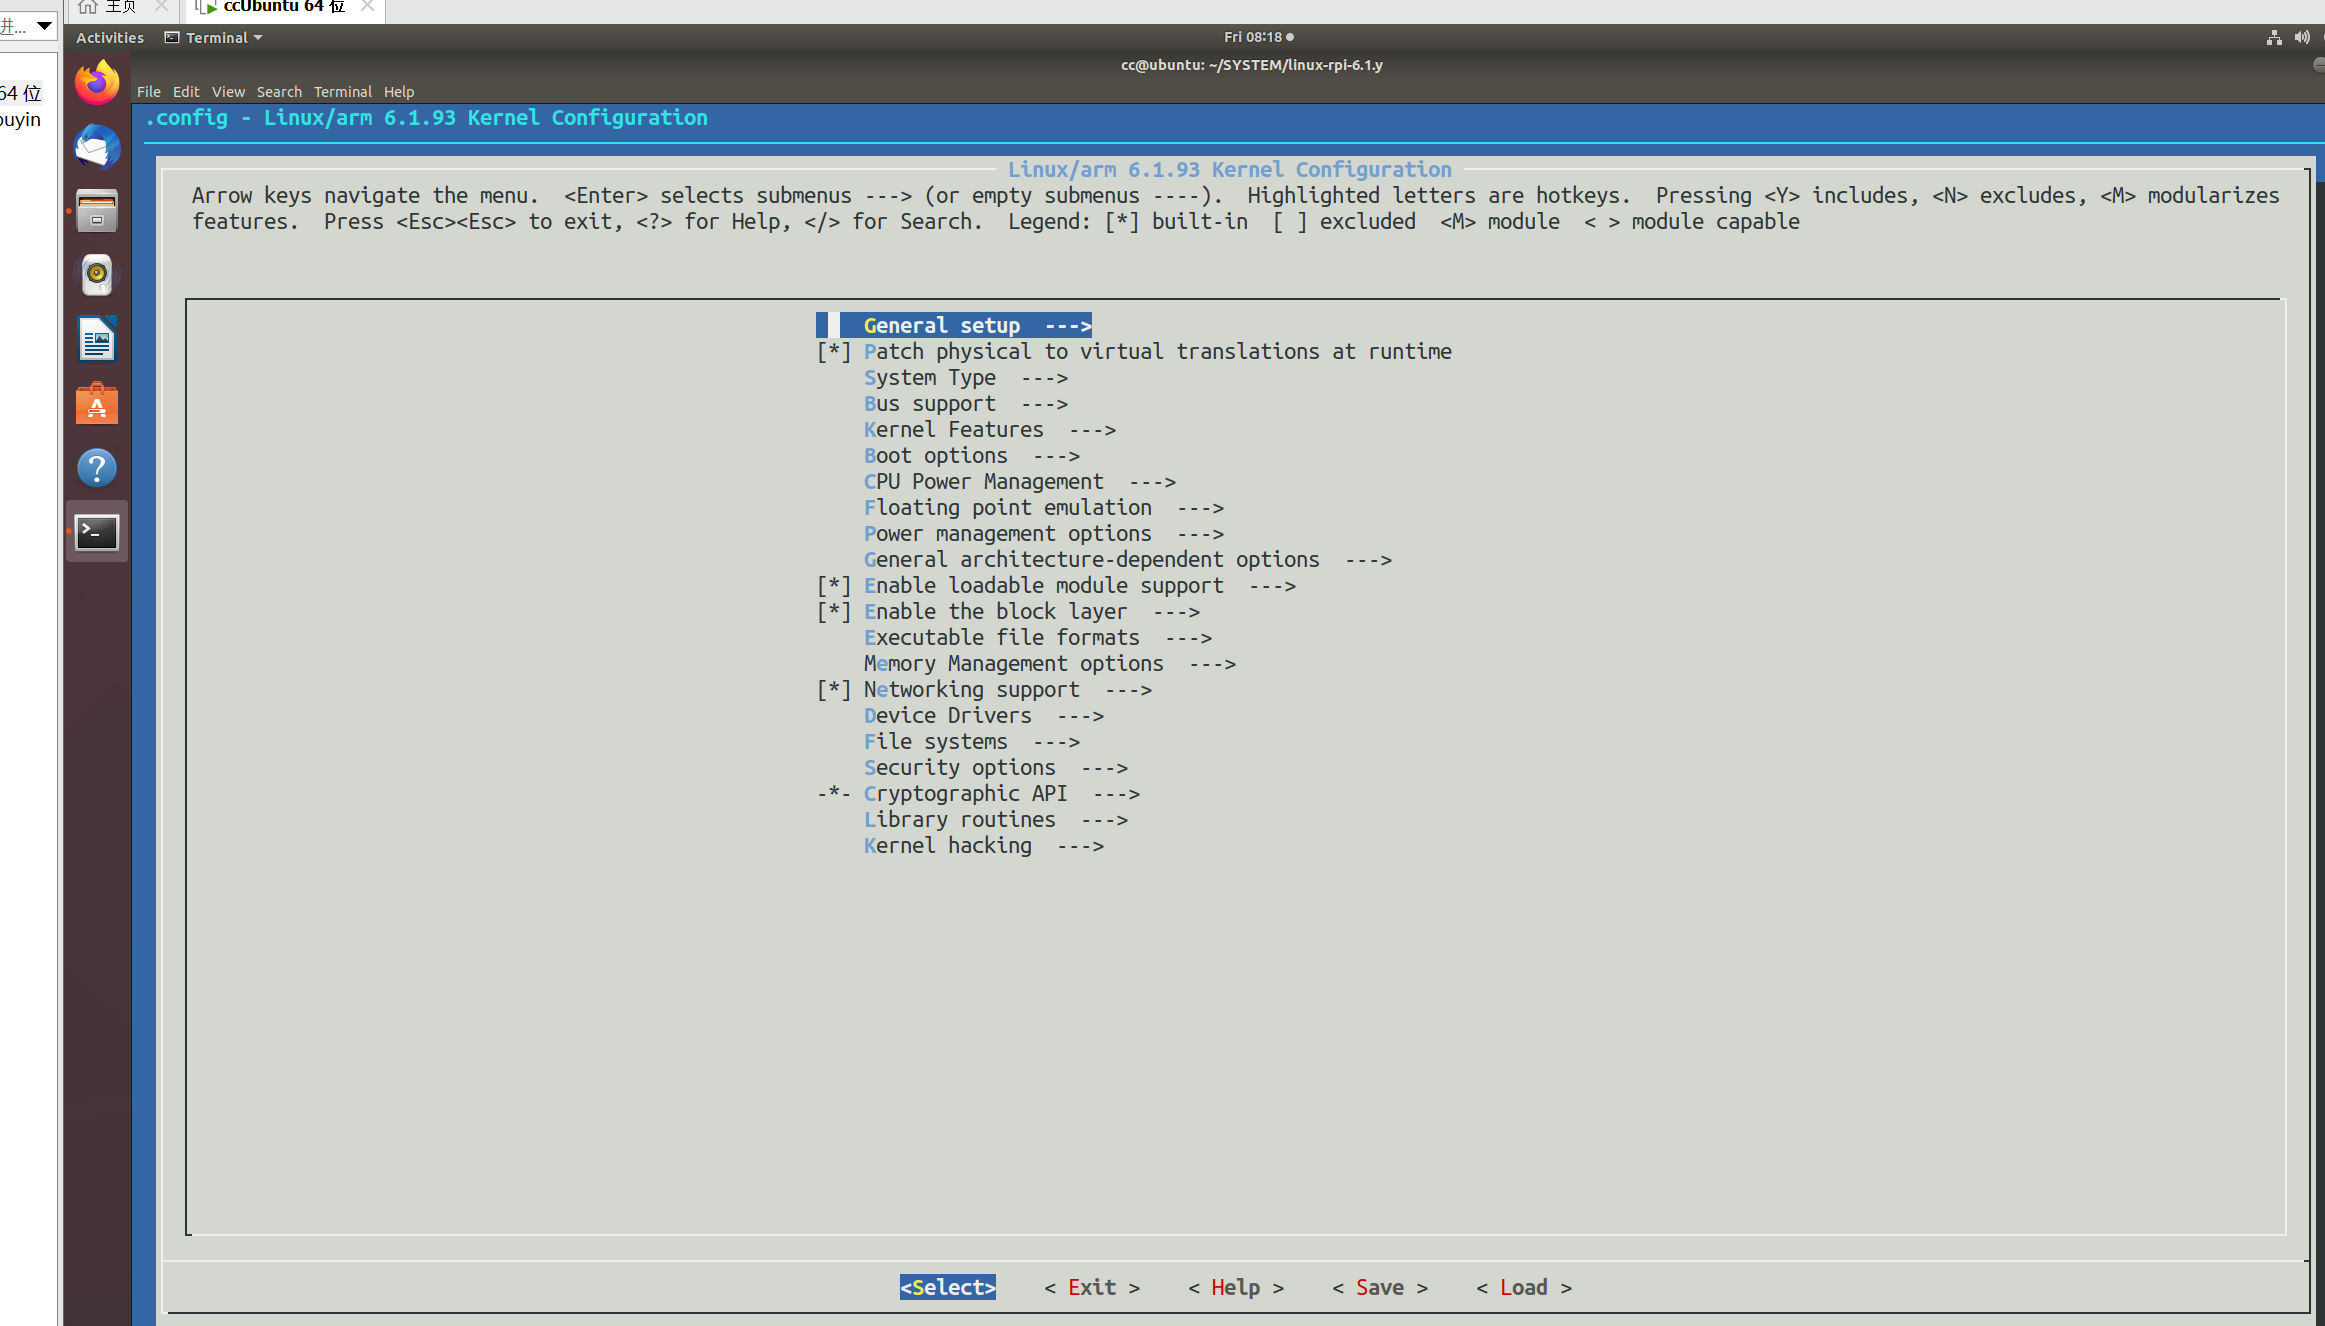
Task: Launch LibreOffice Writer from dock
Action: click(x=97, y=340)
